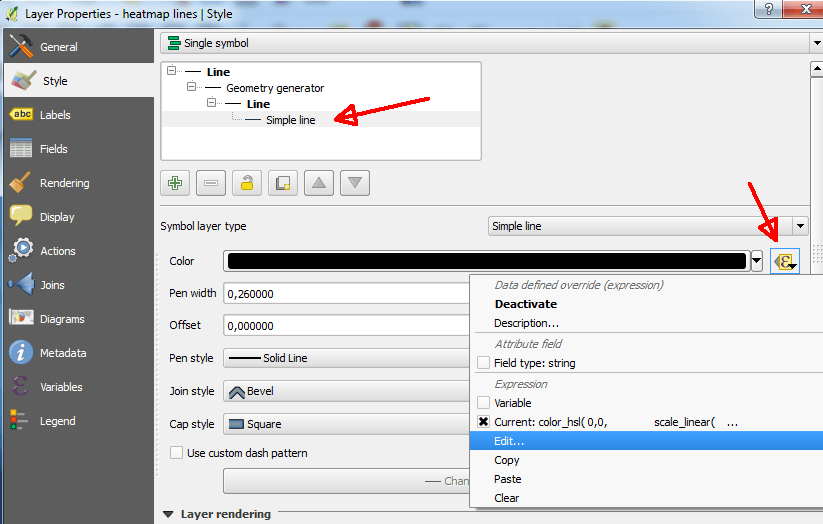Image resolution: width=823 pixels, height=524 pixels.
Task: Enable Use custom dash pattern
Action: (176, 453)
